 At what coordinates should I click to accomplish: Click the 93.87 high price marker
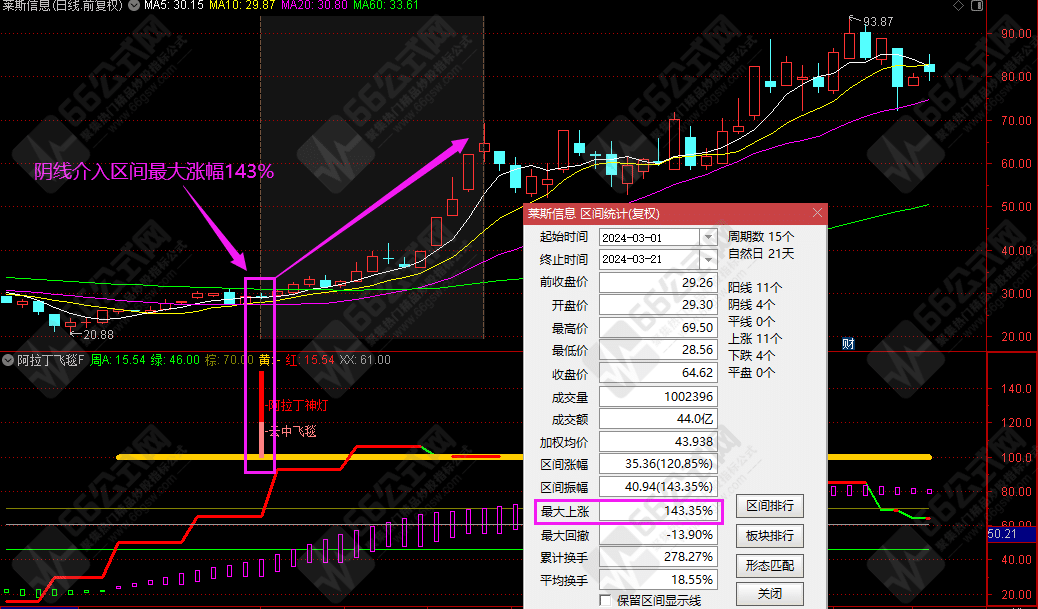[877, 21]
